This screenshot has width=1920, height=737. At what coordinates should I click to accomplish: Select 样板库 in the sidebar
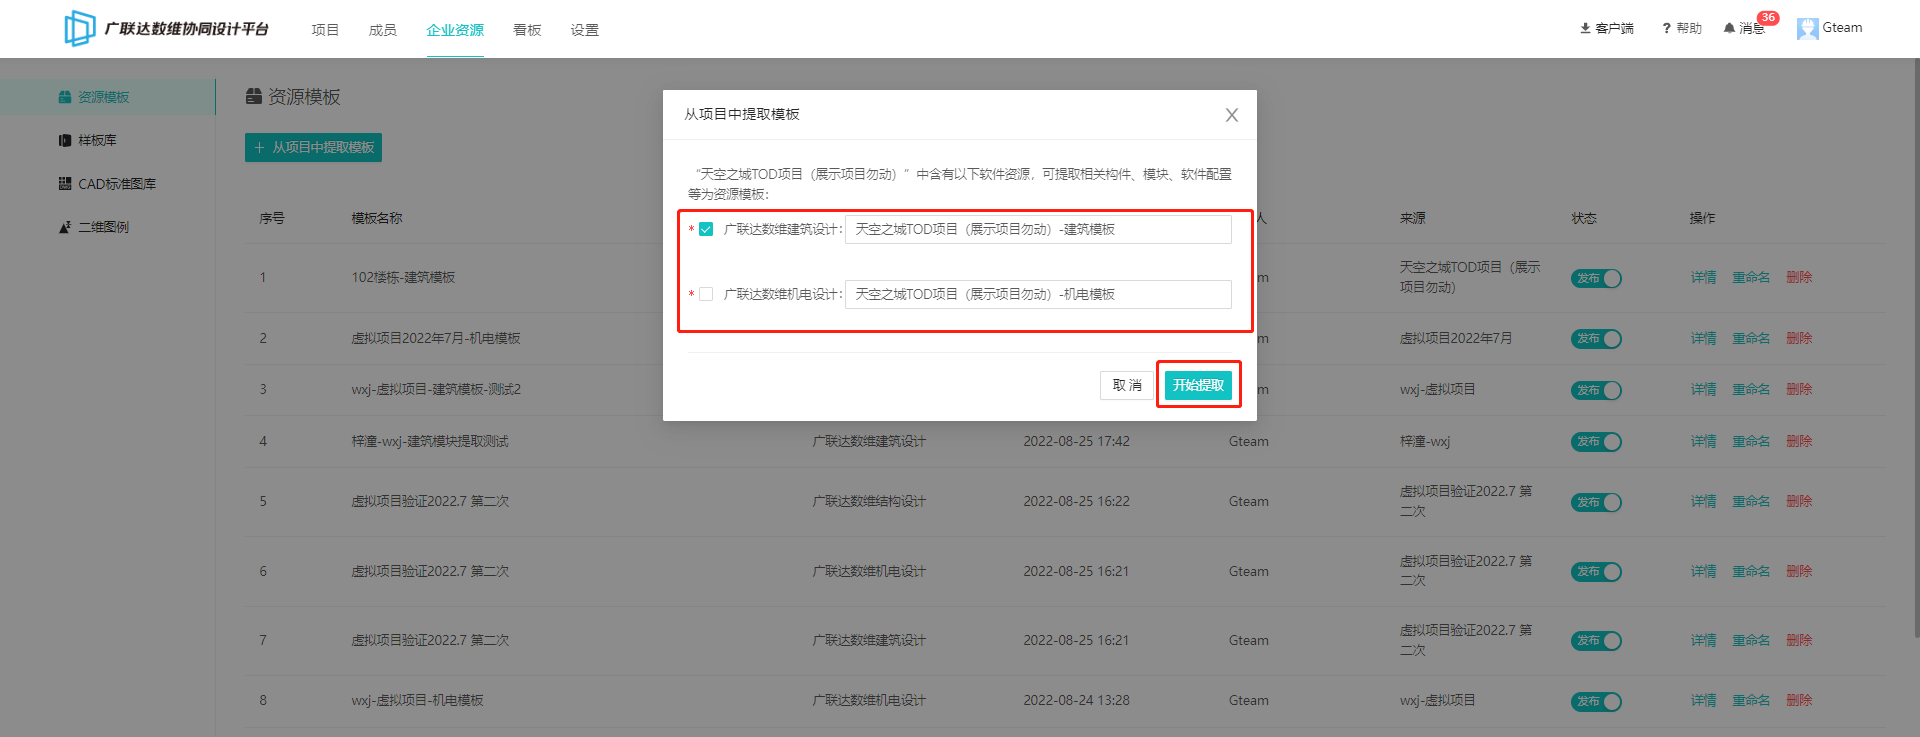97,140
